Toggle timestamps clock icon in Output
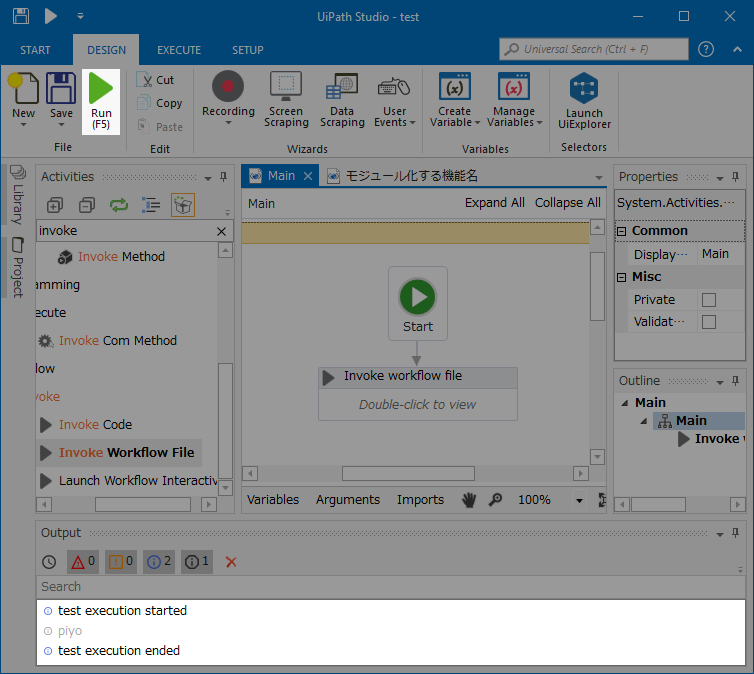 point(49,562)
